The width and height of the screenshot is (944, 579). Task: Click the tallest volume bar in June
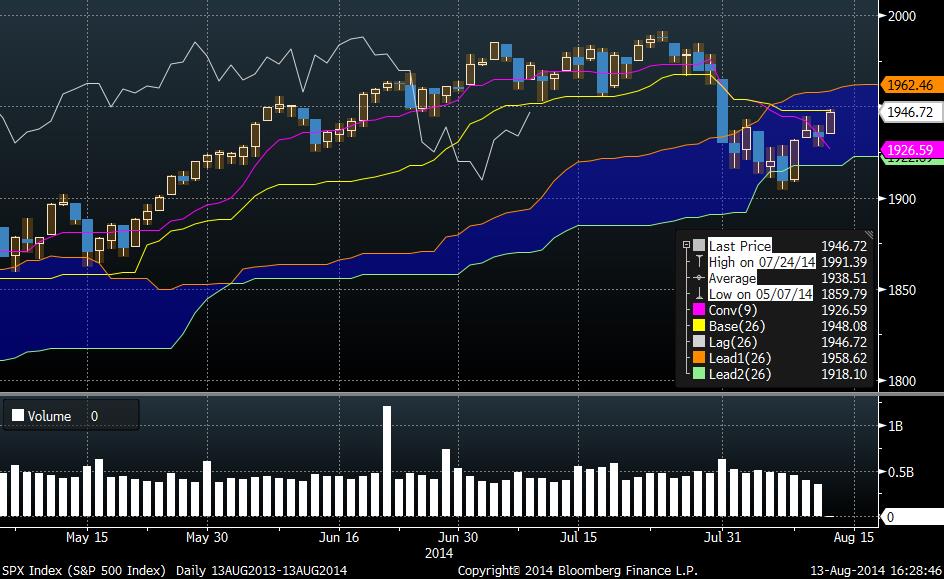pos(387,460)
